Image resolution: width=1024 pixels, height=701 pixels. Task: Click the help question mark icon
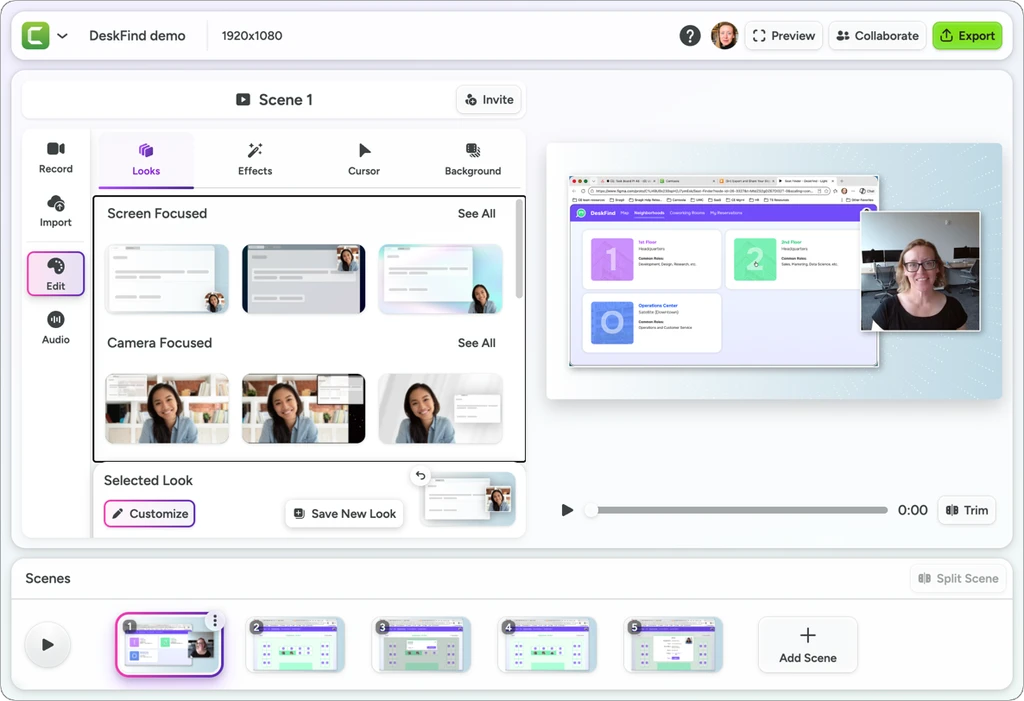pyautogui.click(x=690, y=35)
